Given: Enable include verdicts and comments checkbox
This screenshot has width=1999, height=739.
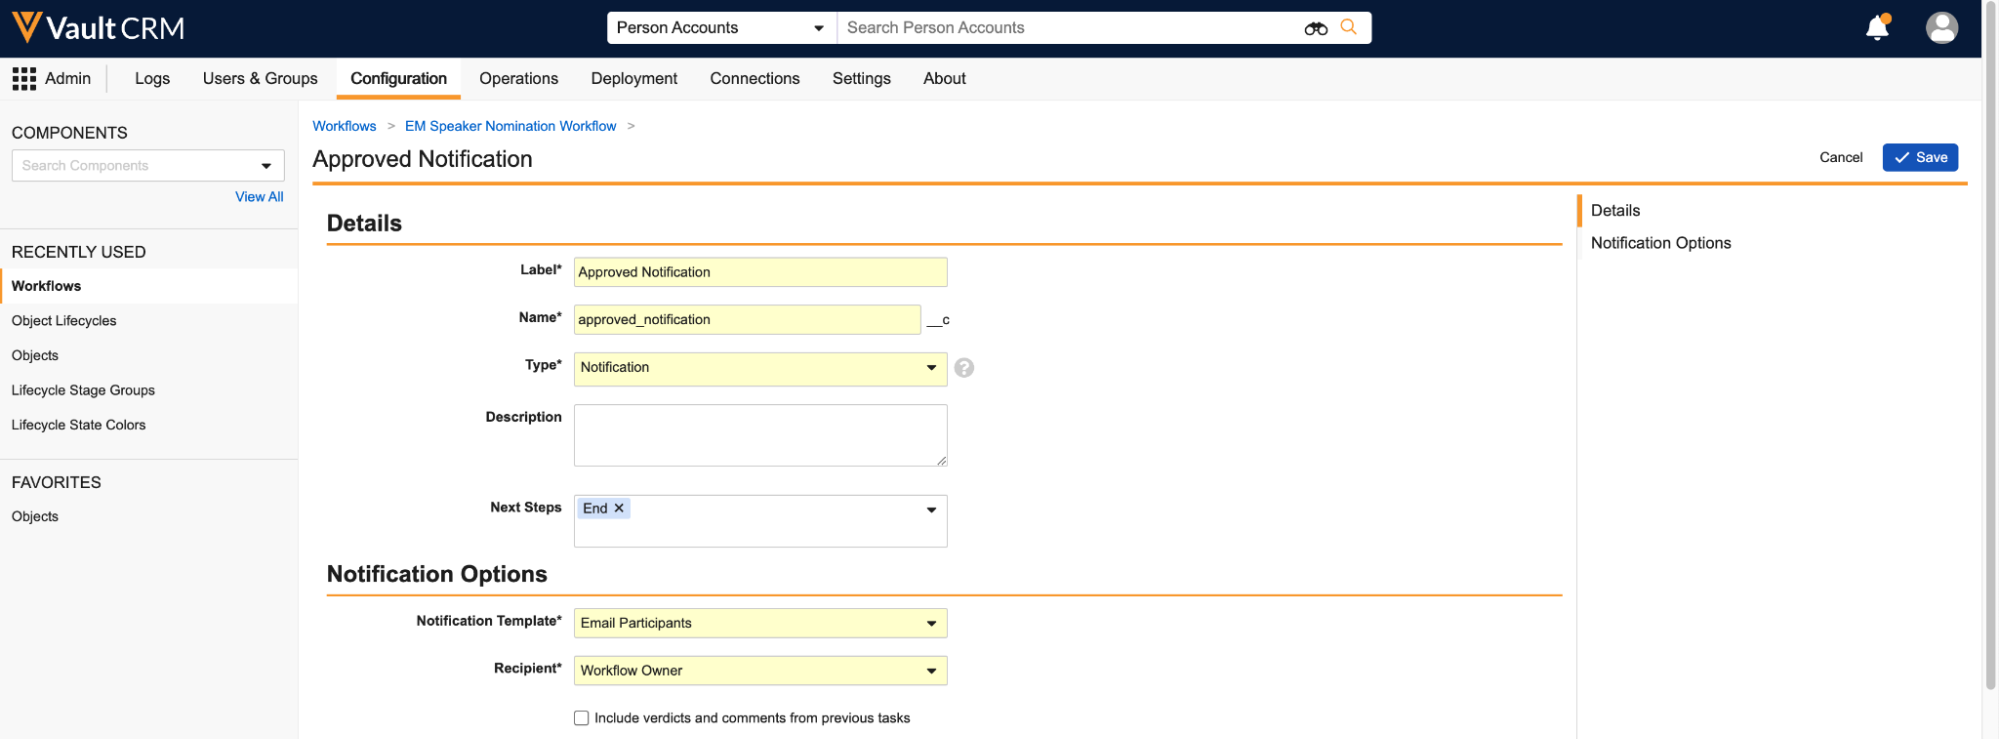Looking at the screenshot, I should click(x=581, y=718).
